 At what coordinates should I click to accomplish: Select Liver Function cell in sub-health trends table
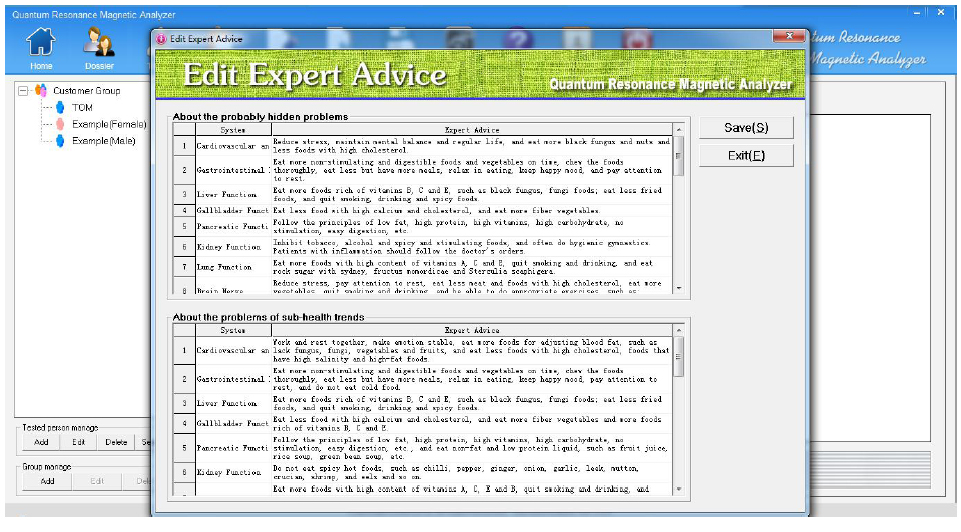(233, 404)
